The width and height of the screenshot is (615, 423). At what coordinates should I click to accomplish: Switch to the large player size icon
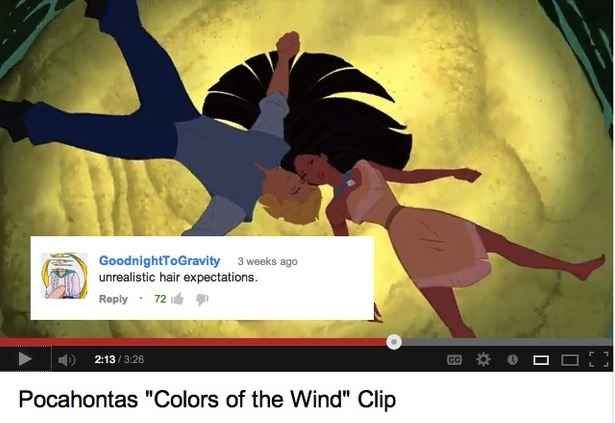point(570,360)
